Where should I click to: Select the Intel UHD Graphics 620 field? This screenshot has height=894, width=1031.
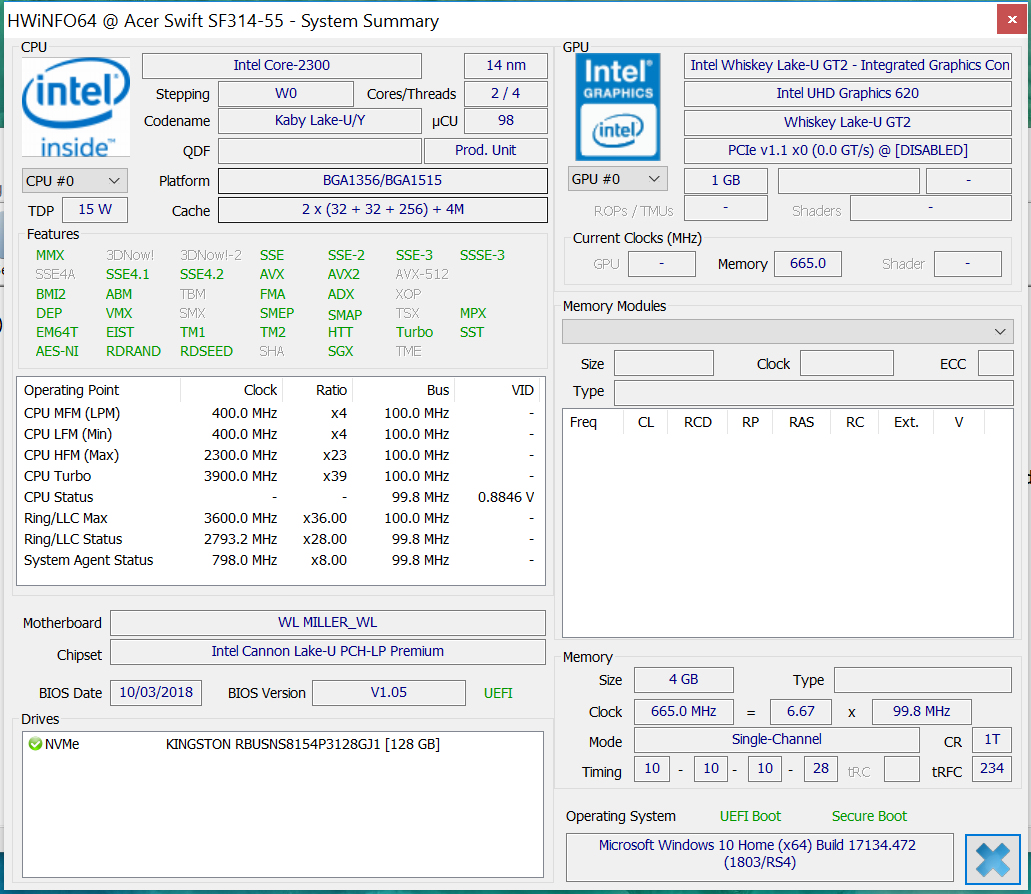coord(848,93)
